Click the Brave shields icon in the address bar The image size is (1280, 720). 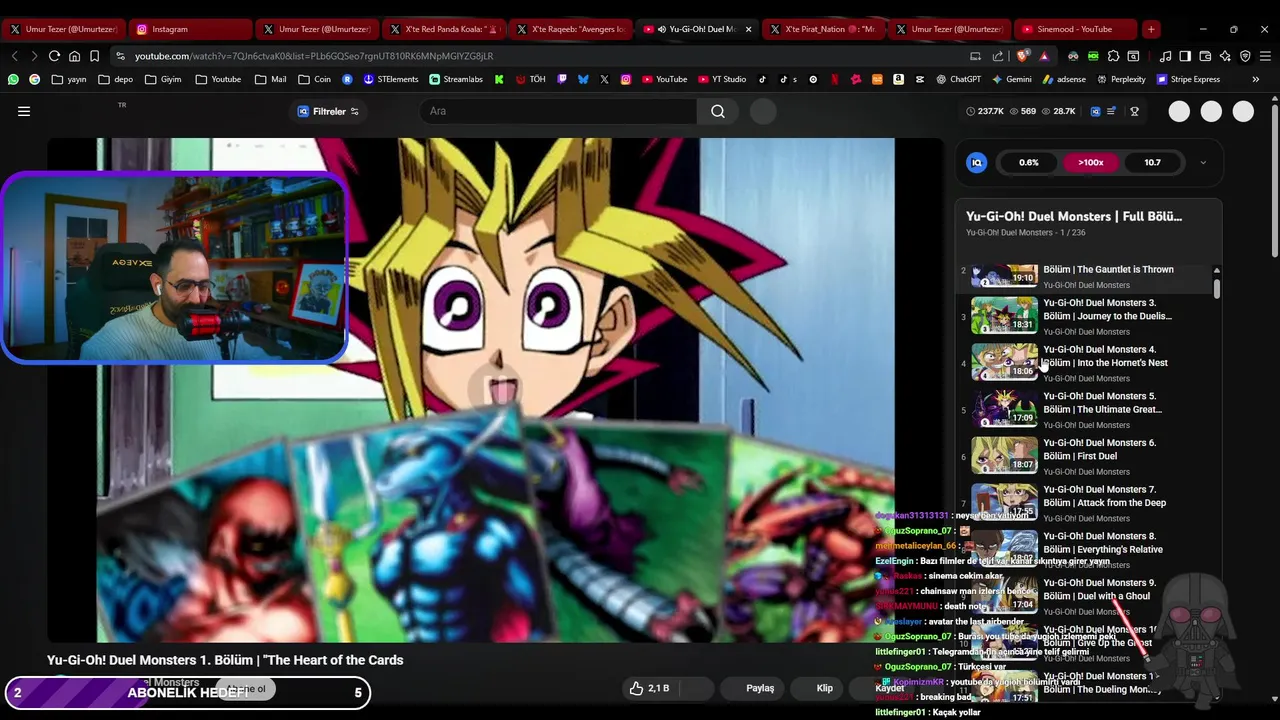point(1021,56)
